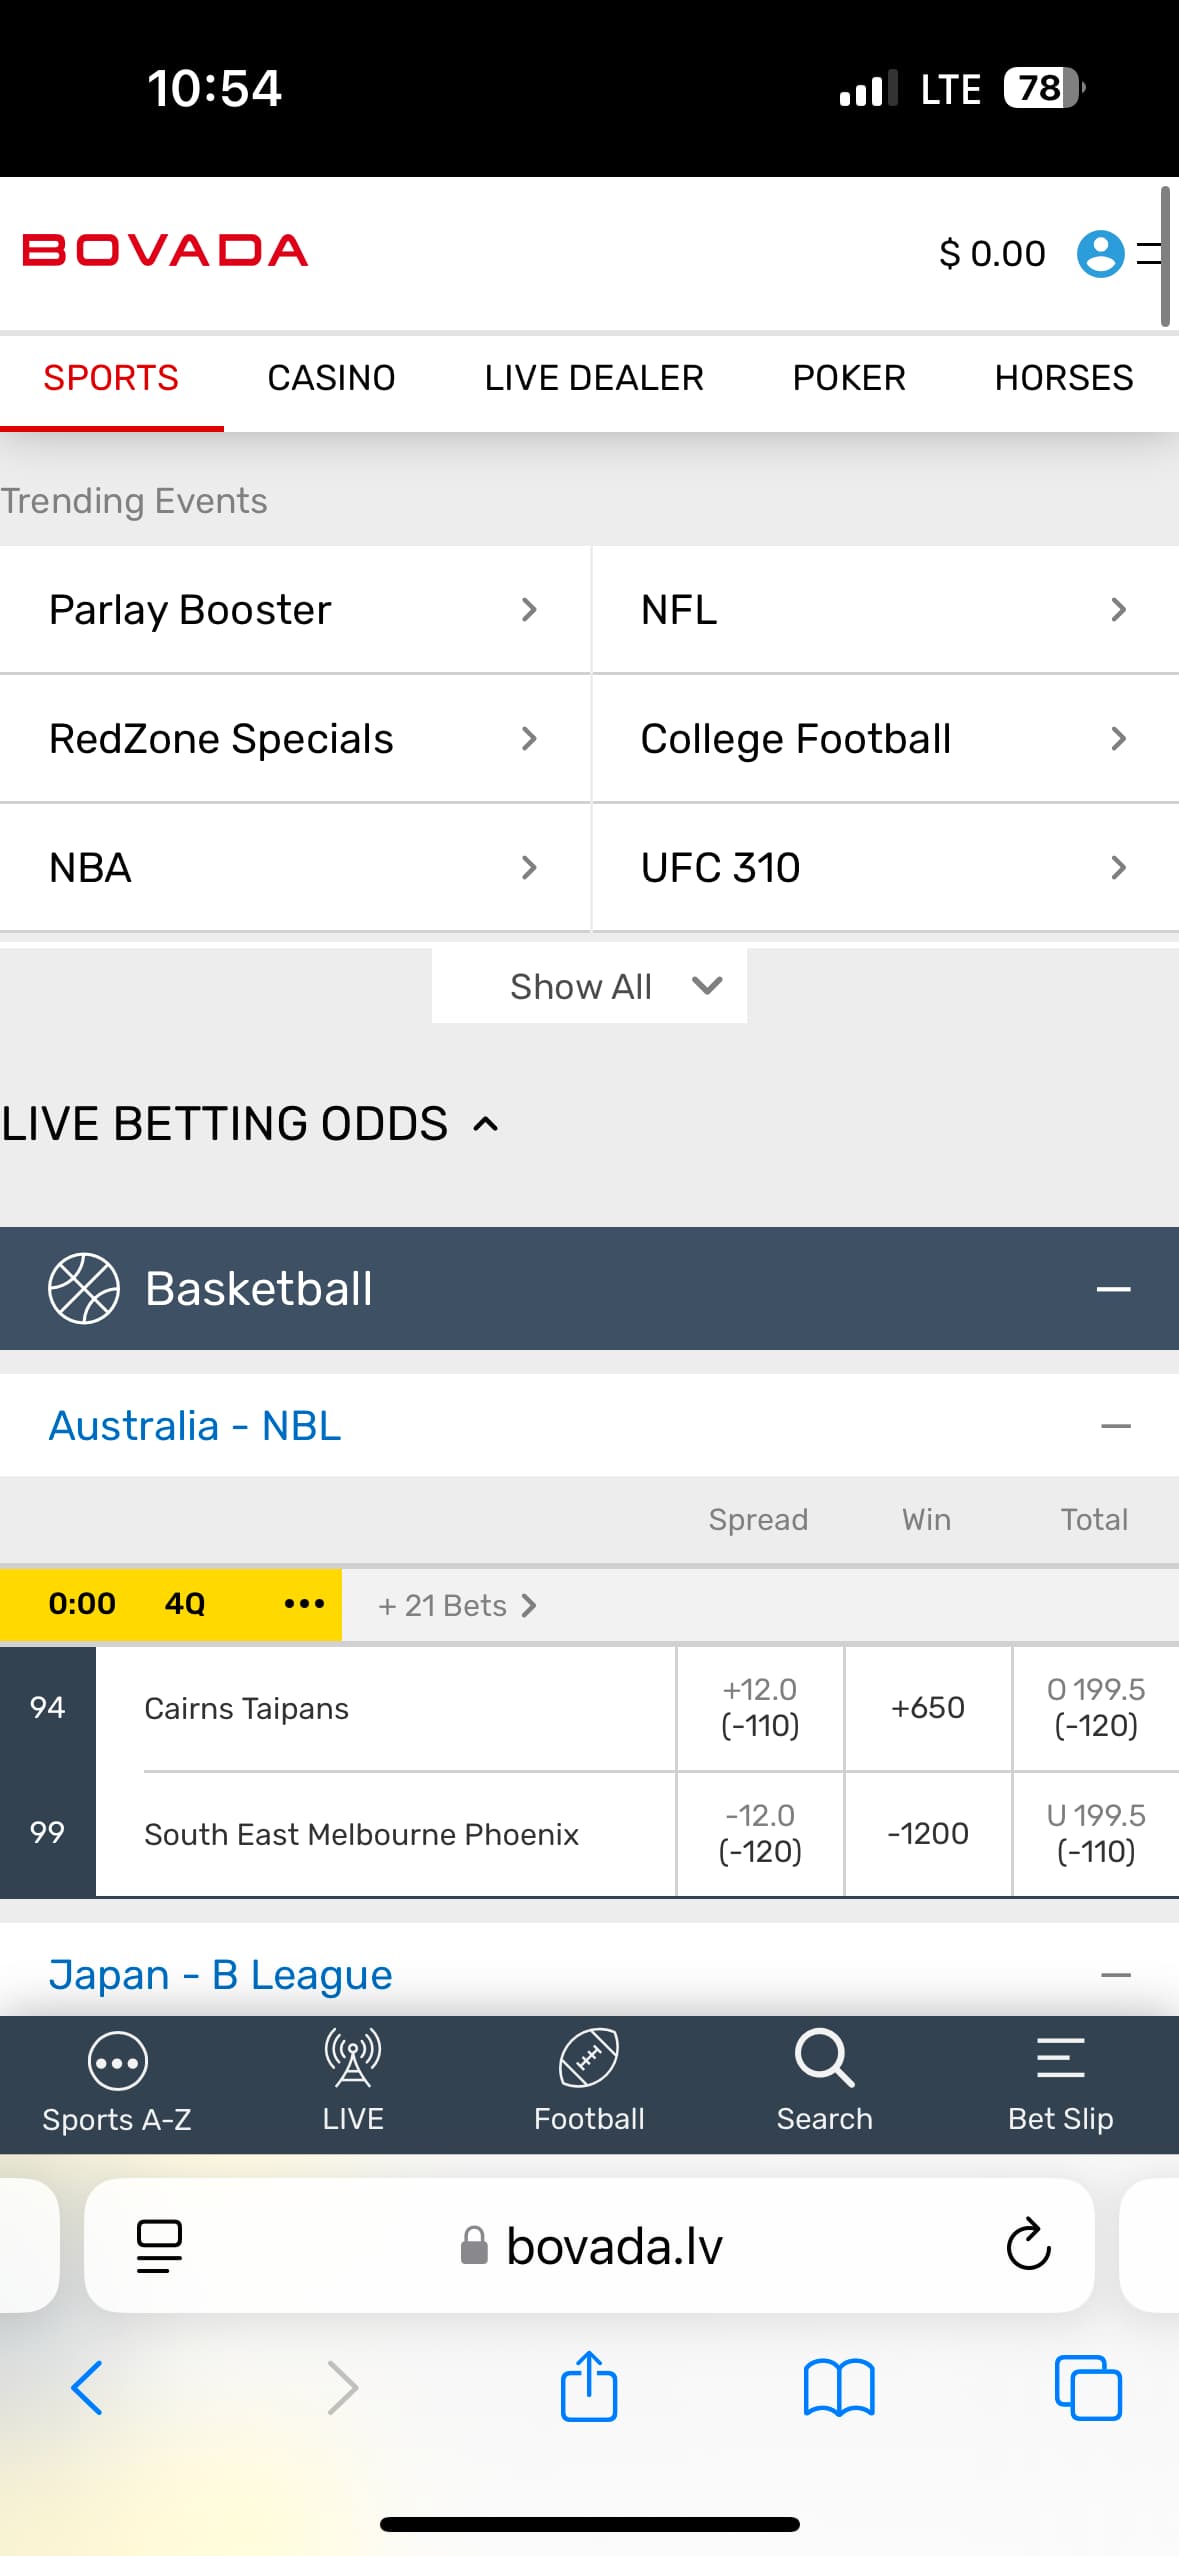The height and width of the screenshot is (2556, 1179).
Task: Select South East Melbourne -12.0 spread
Action: click(760, 1833)
